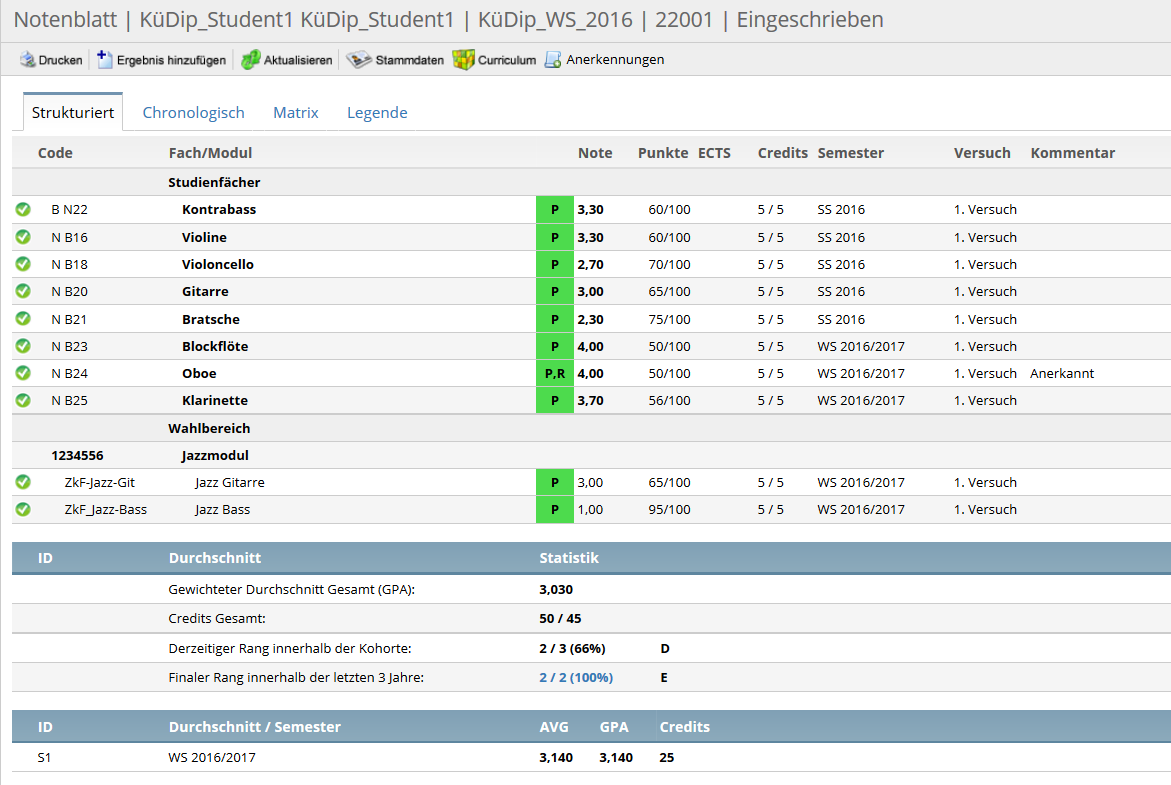Viewport: 1171px width, 785px height.
Task: Click points 56/100 for Klarinette
Action: [x=669, y=400]
